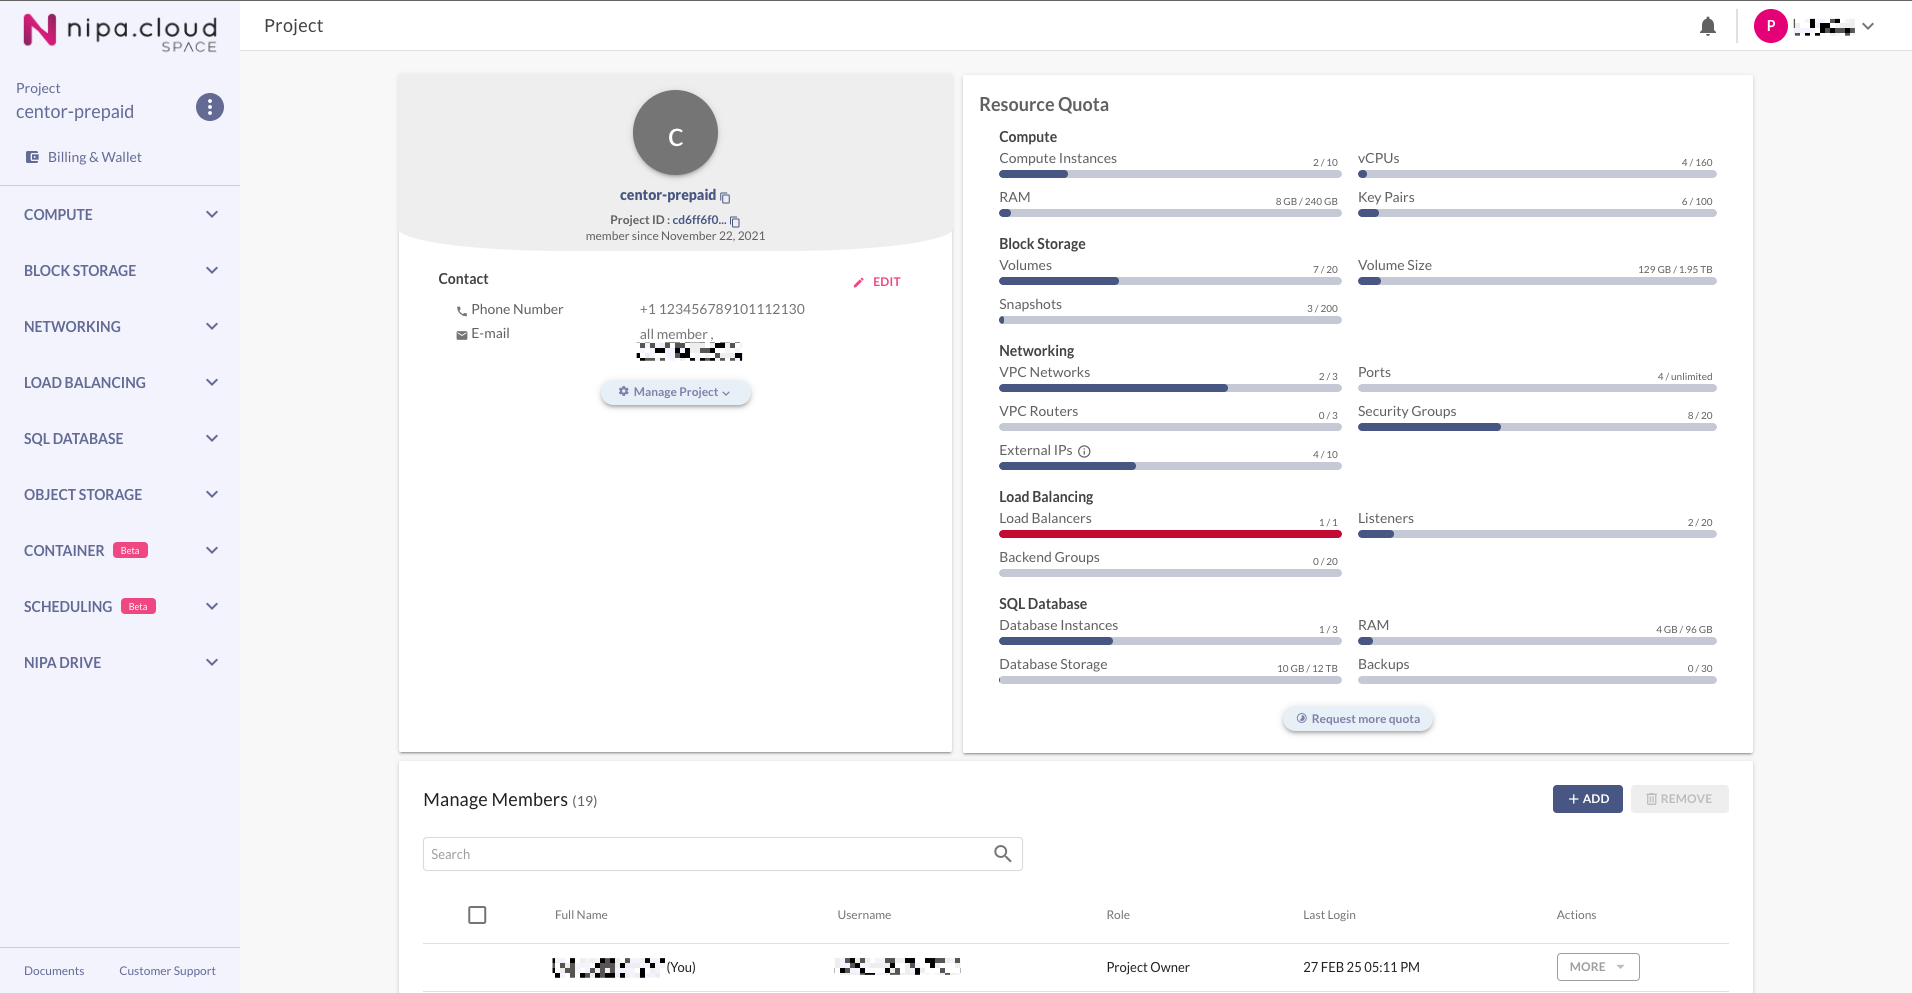Open the project three-dot options menu
The height and width of the screenshot is (993, 1912).
click(209, 107)
